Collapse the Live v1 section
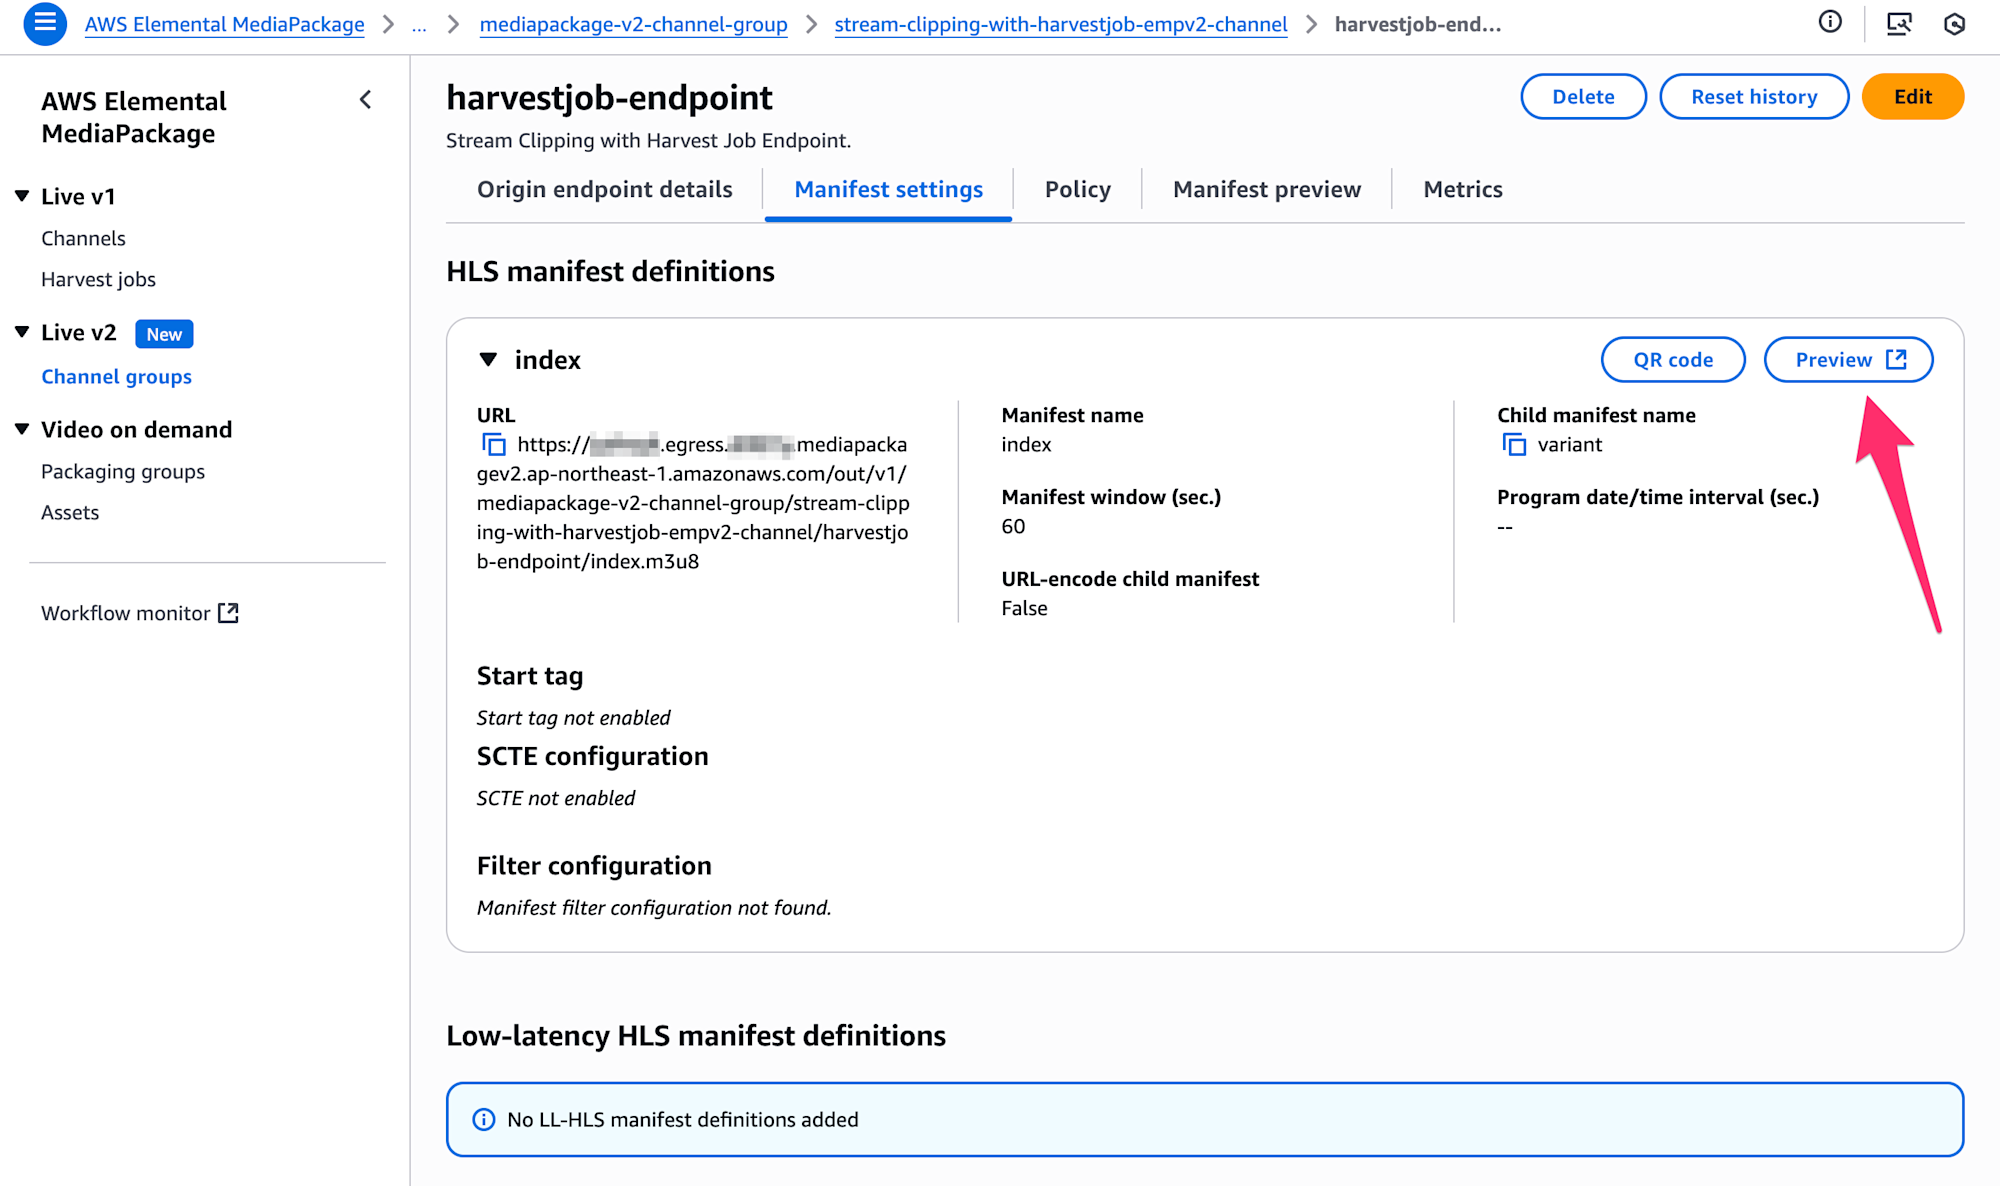This screenshot has height=1186, width=2000. [x=22, y=196]
